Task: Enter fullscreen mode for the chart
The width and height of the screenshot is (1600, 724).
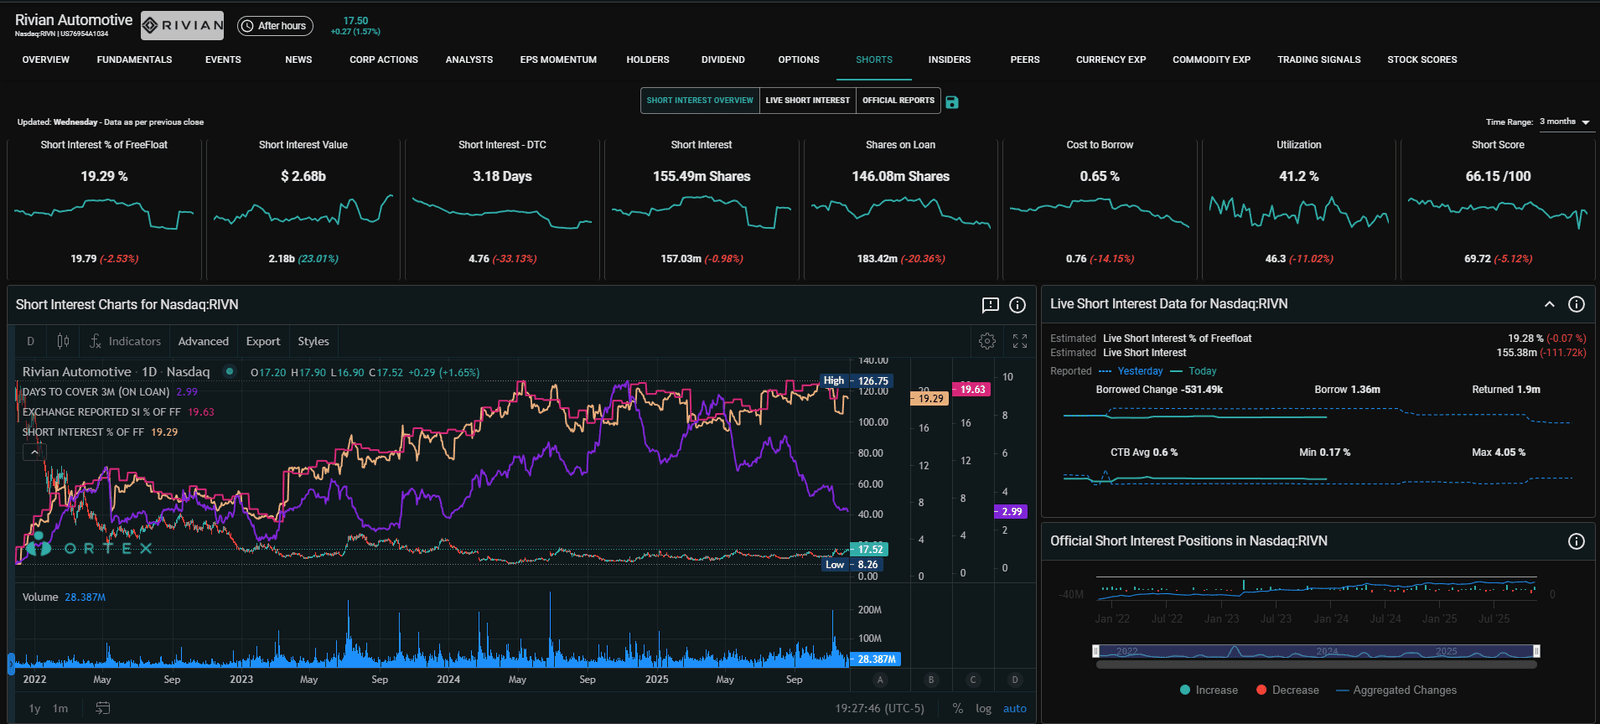Action: [1020, 341]
